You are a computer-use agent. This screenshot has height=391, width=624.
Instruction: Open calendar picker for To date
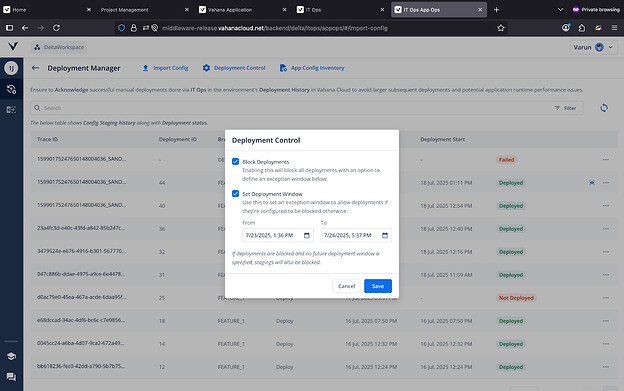pos(385,235)
